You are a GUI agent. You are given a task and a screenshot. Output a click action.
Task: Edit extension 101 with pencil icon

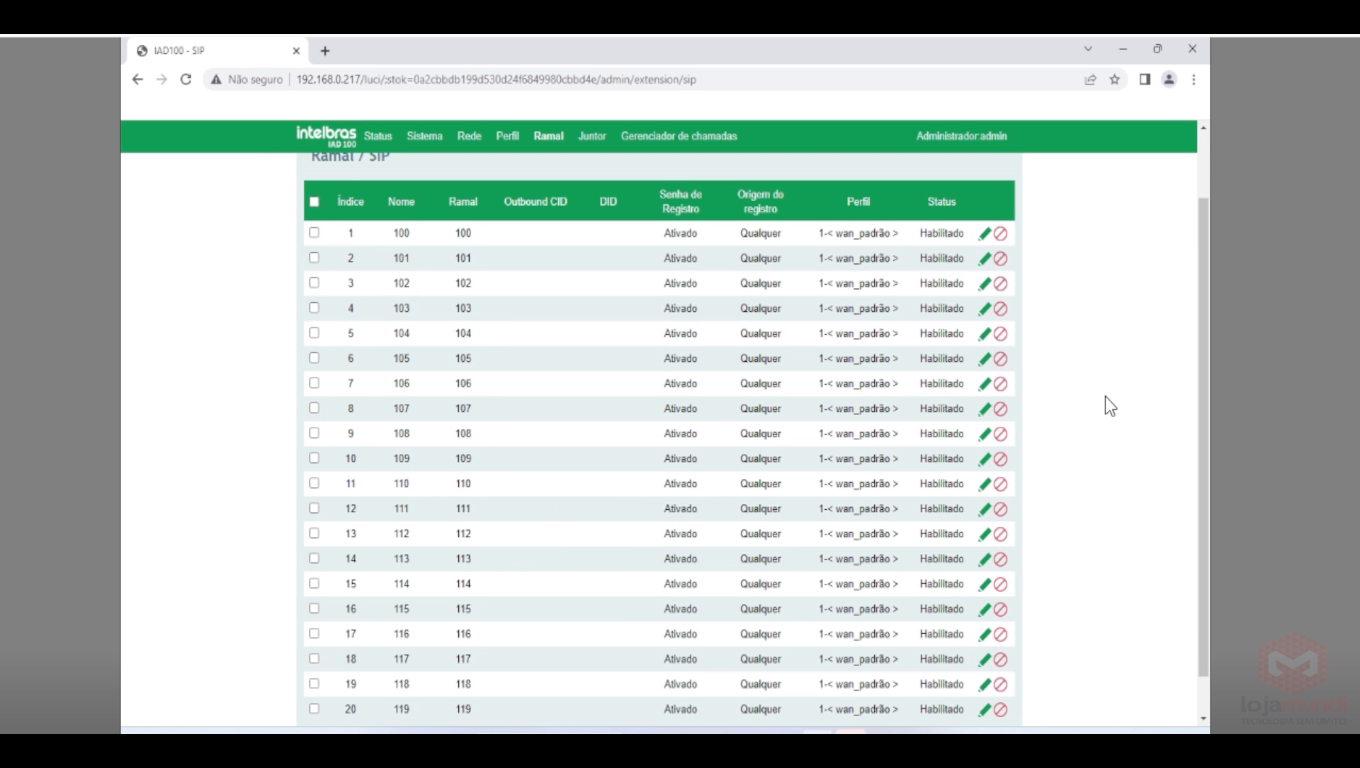point(984,258)
